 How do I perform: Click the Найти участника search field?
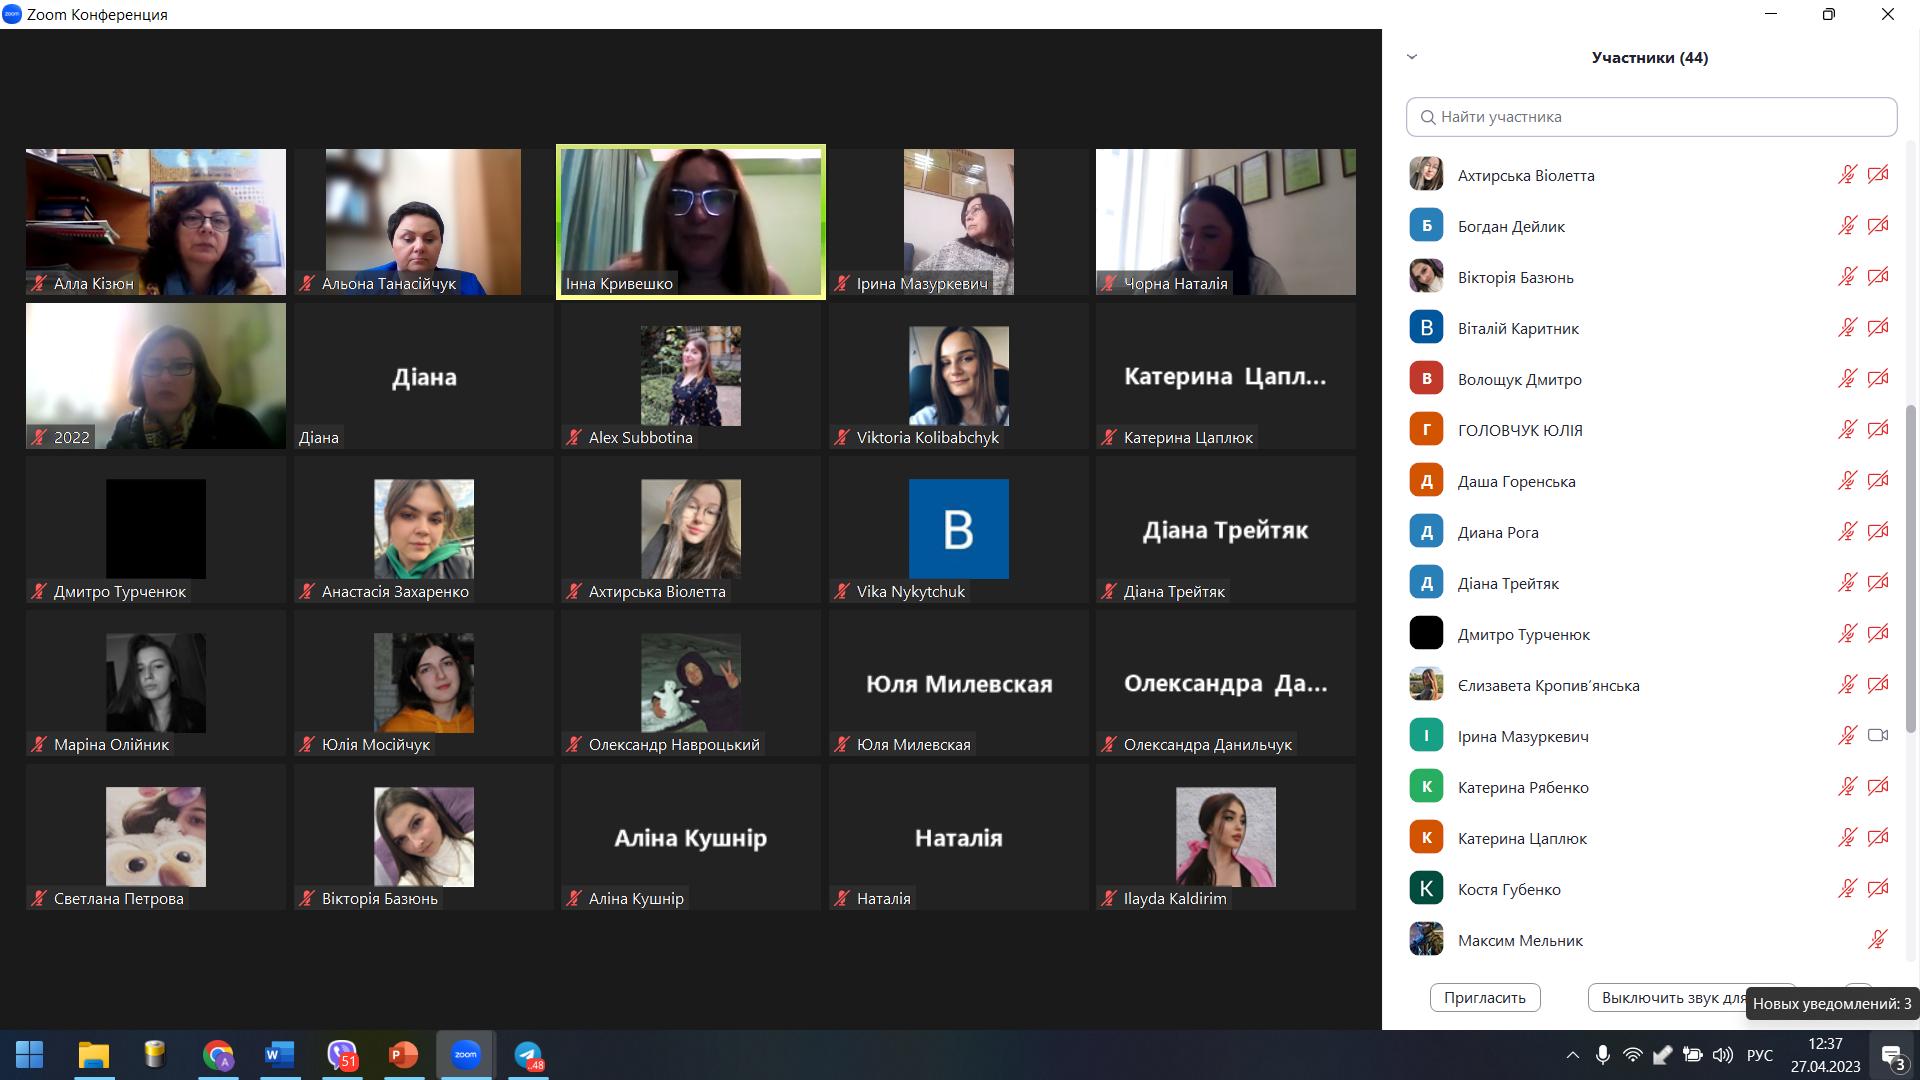[1651, 117]
